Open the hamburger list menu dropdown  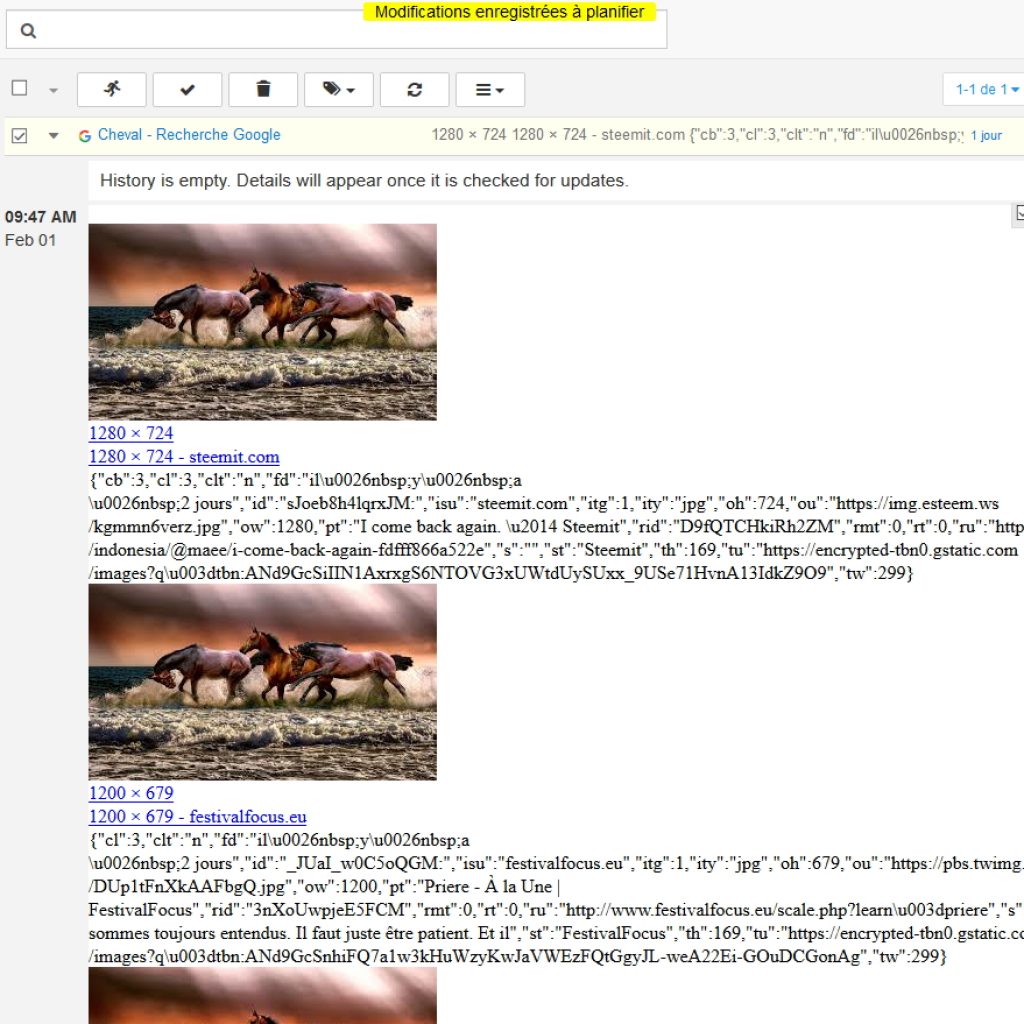tap(490, 89)
